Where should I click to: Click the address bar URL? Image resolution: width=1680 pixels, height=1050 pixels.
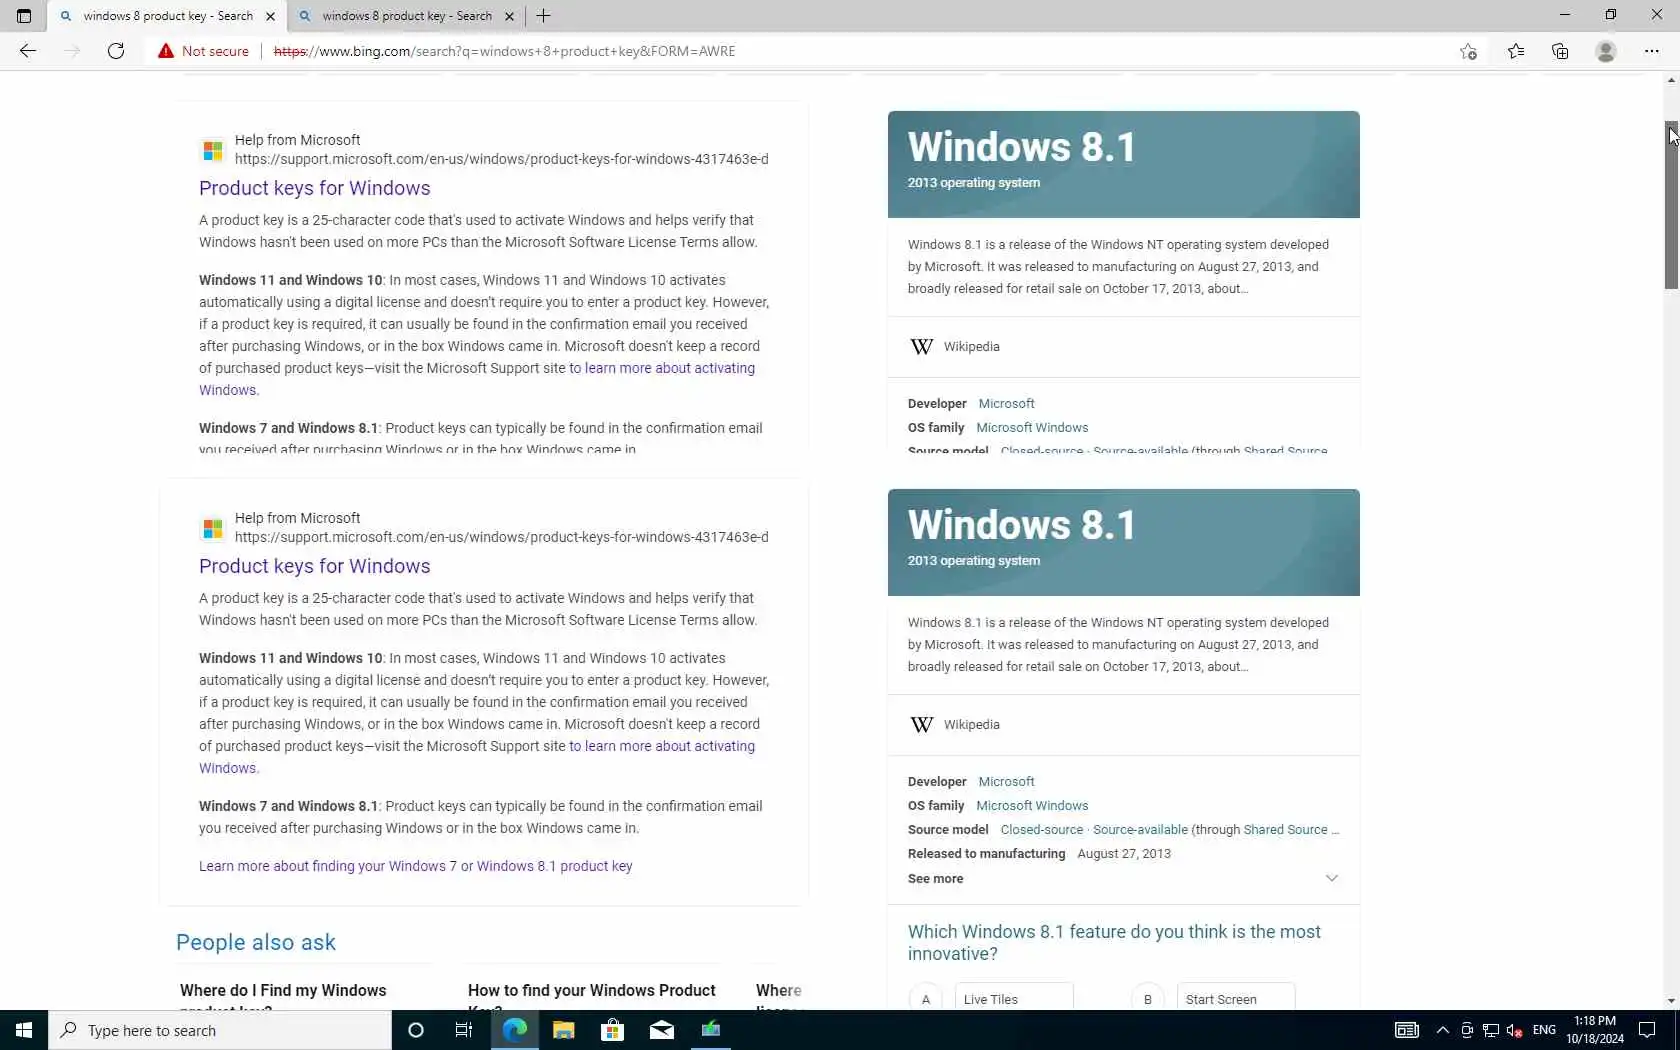click(504, 51)
